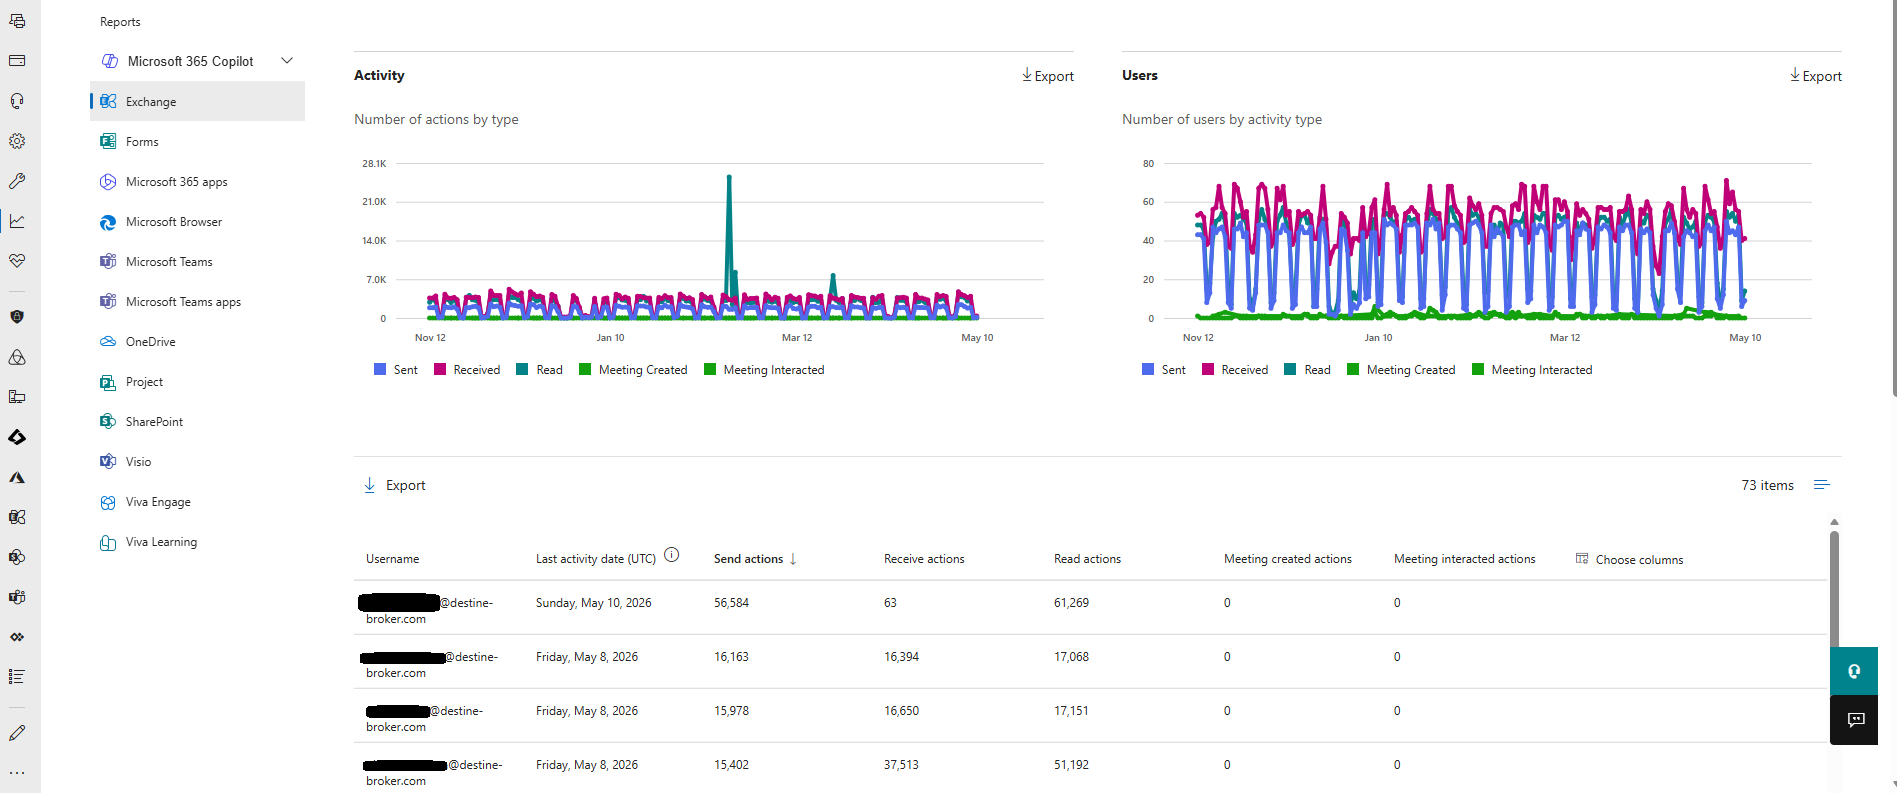Toggle Received legend swatch in Users chart
Image resolution: width=1897 pixels, height=793 pixels.
(x=1208, y=369)
